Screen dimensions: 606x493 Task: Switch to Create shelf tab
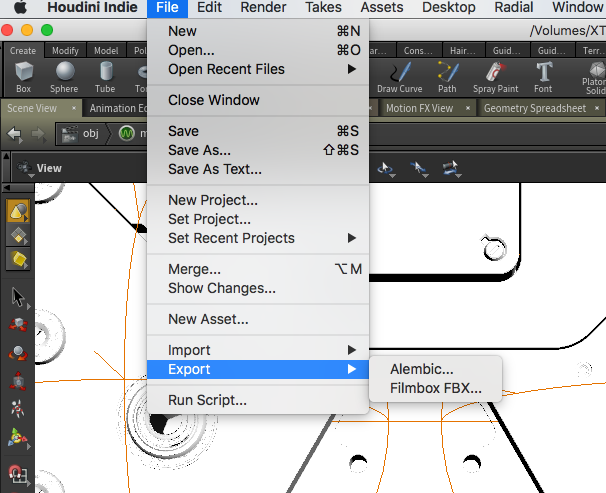pos(23,51)
